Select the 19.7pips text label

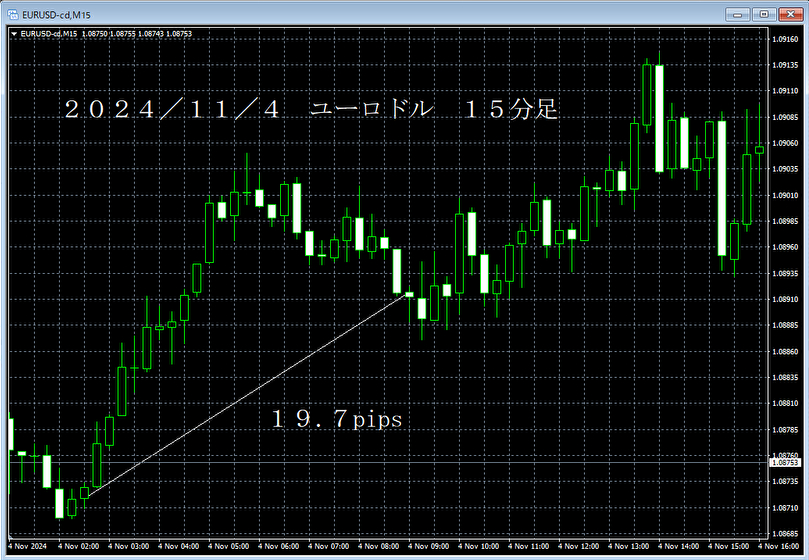[x=336, y=420]
